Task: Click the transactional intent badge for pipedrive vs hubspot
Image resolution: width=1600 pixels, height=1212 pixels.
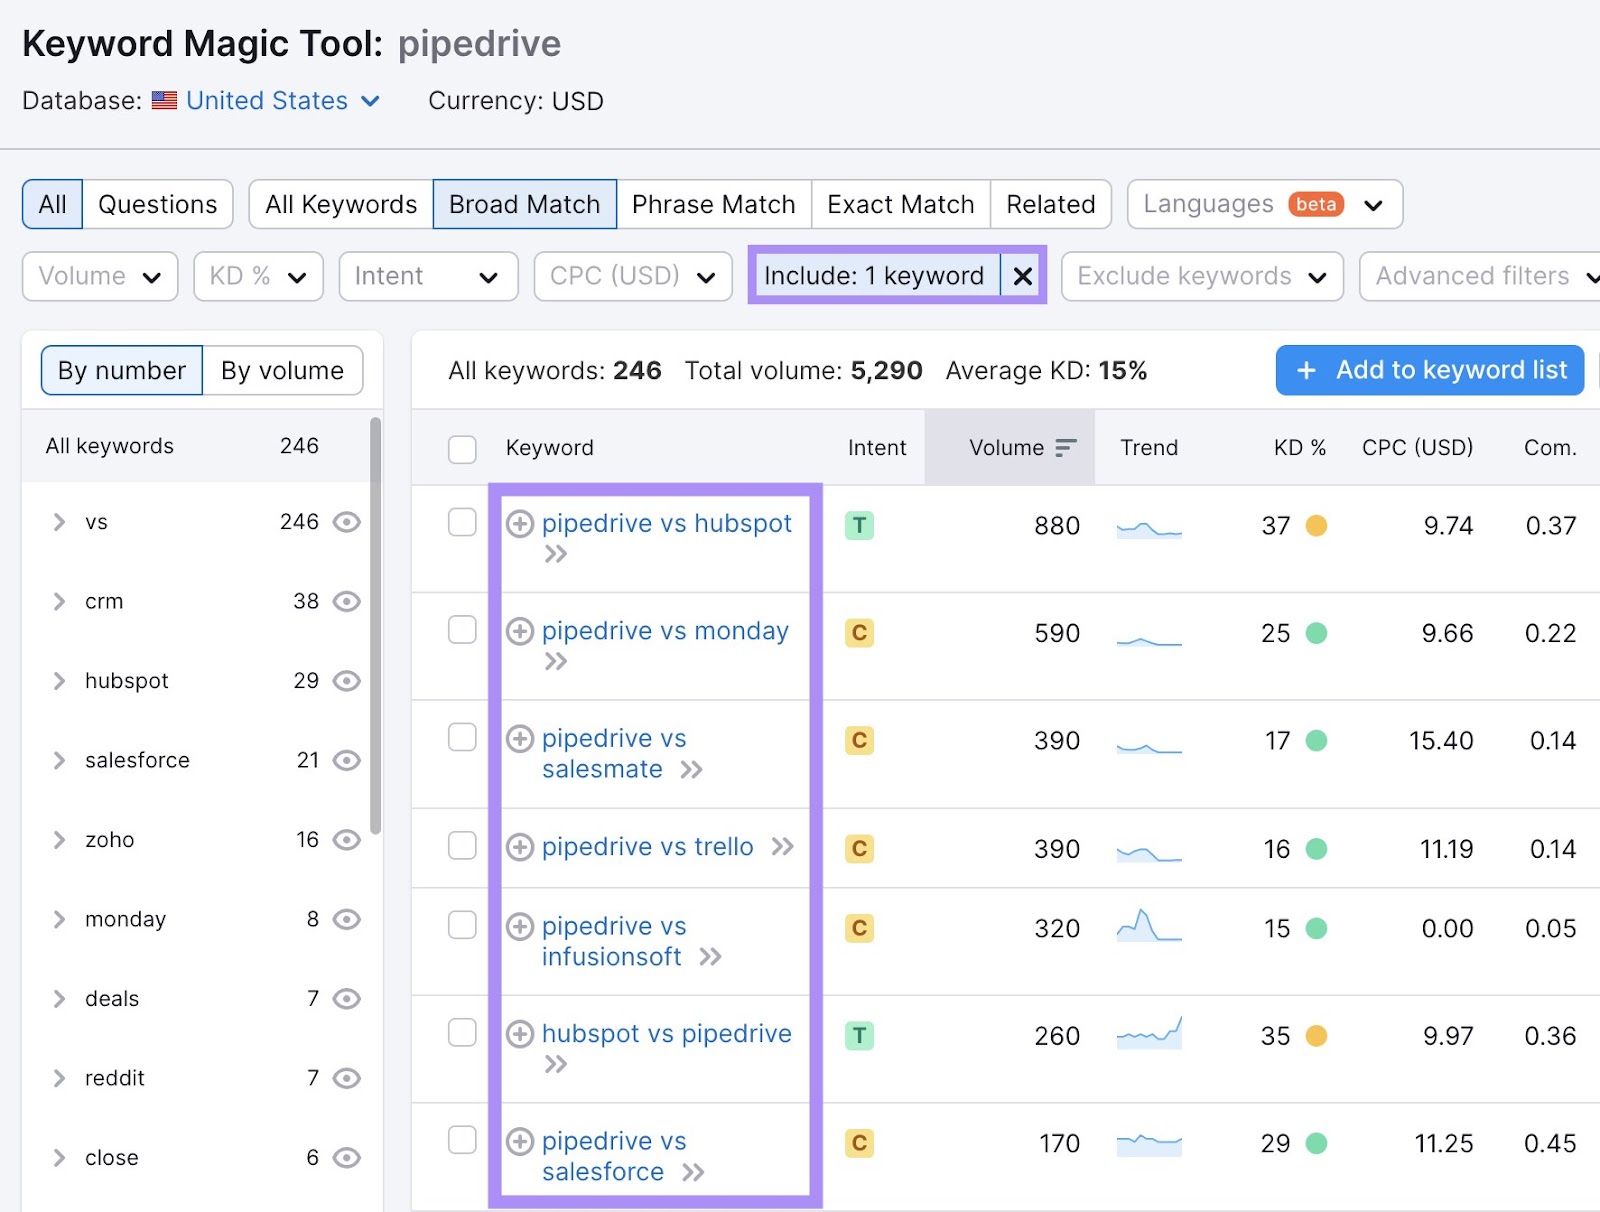Action: (859, 525)
